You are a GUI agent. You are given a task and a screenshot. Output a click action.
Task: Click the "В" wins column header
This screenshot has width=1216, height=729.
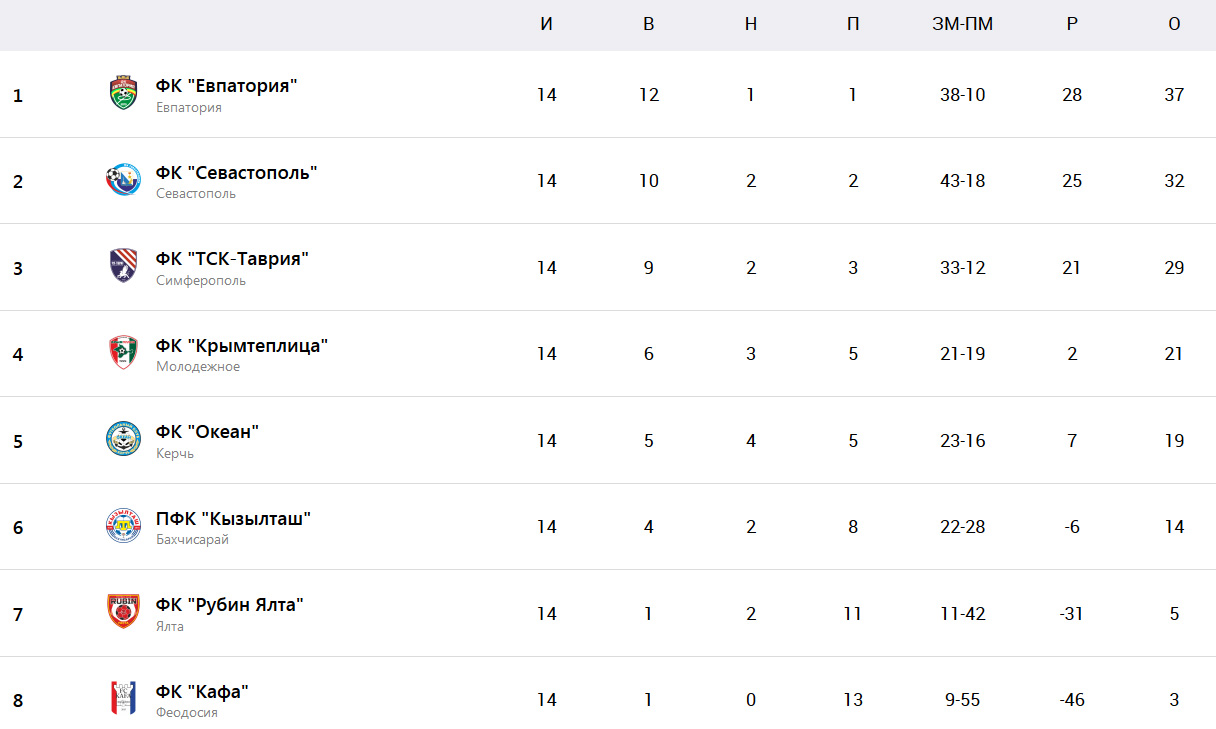pyautogui.click(x=648, y=24)
